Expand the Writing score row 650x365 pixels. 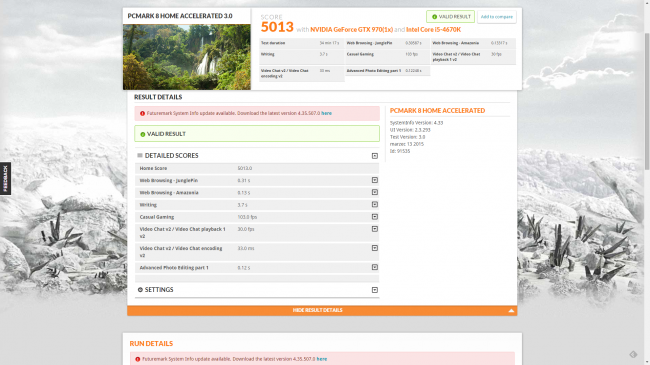(375, 204)
